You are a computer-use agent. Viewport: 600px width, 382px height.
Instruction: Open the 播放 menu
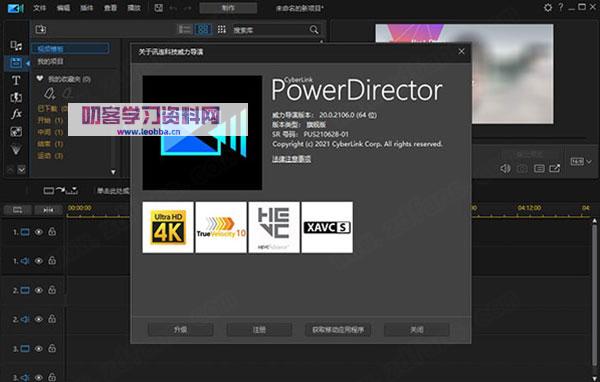[134, 8]
